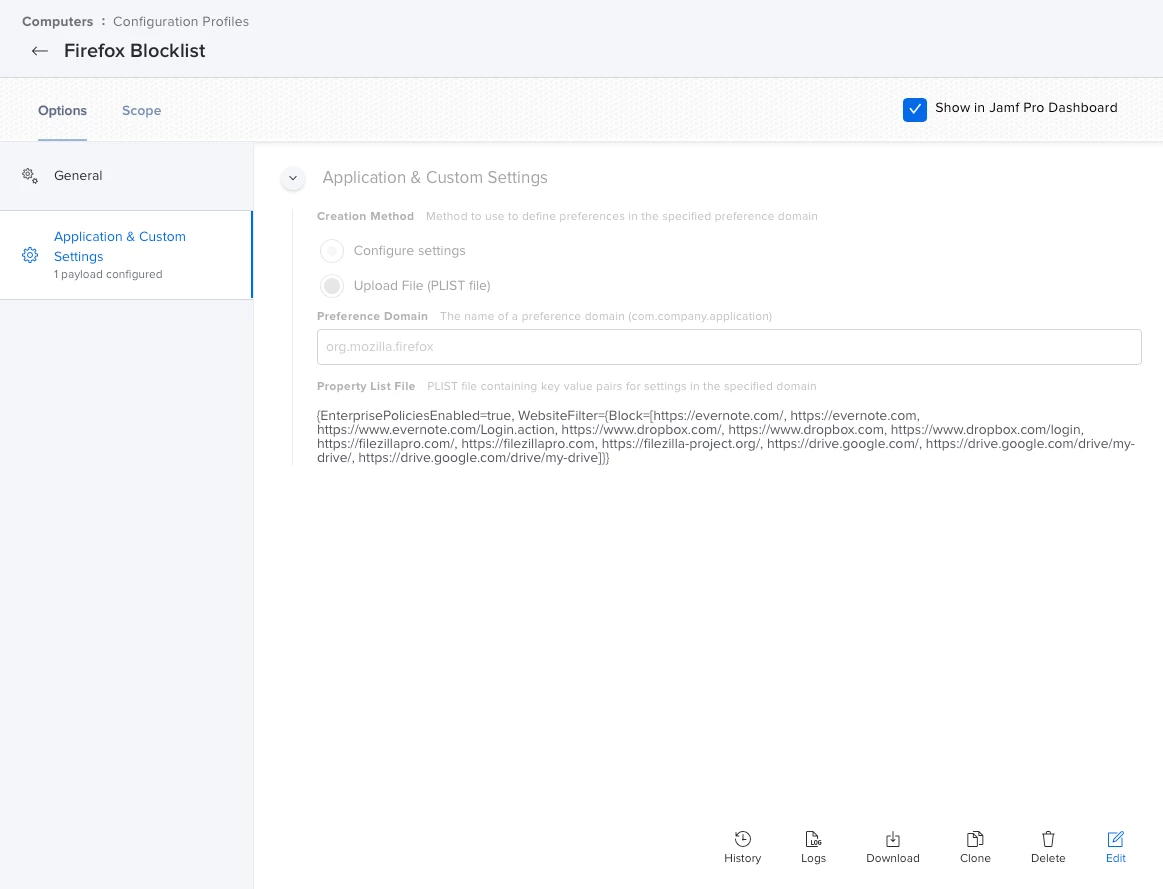Click the Preference Domain label
This screenshot has width=1163, height=889.
point(372,317)
